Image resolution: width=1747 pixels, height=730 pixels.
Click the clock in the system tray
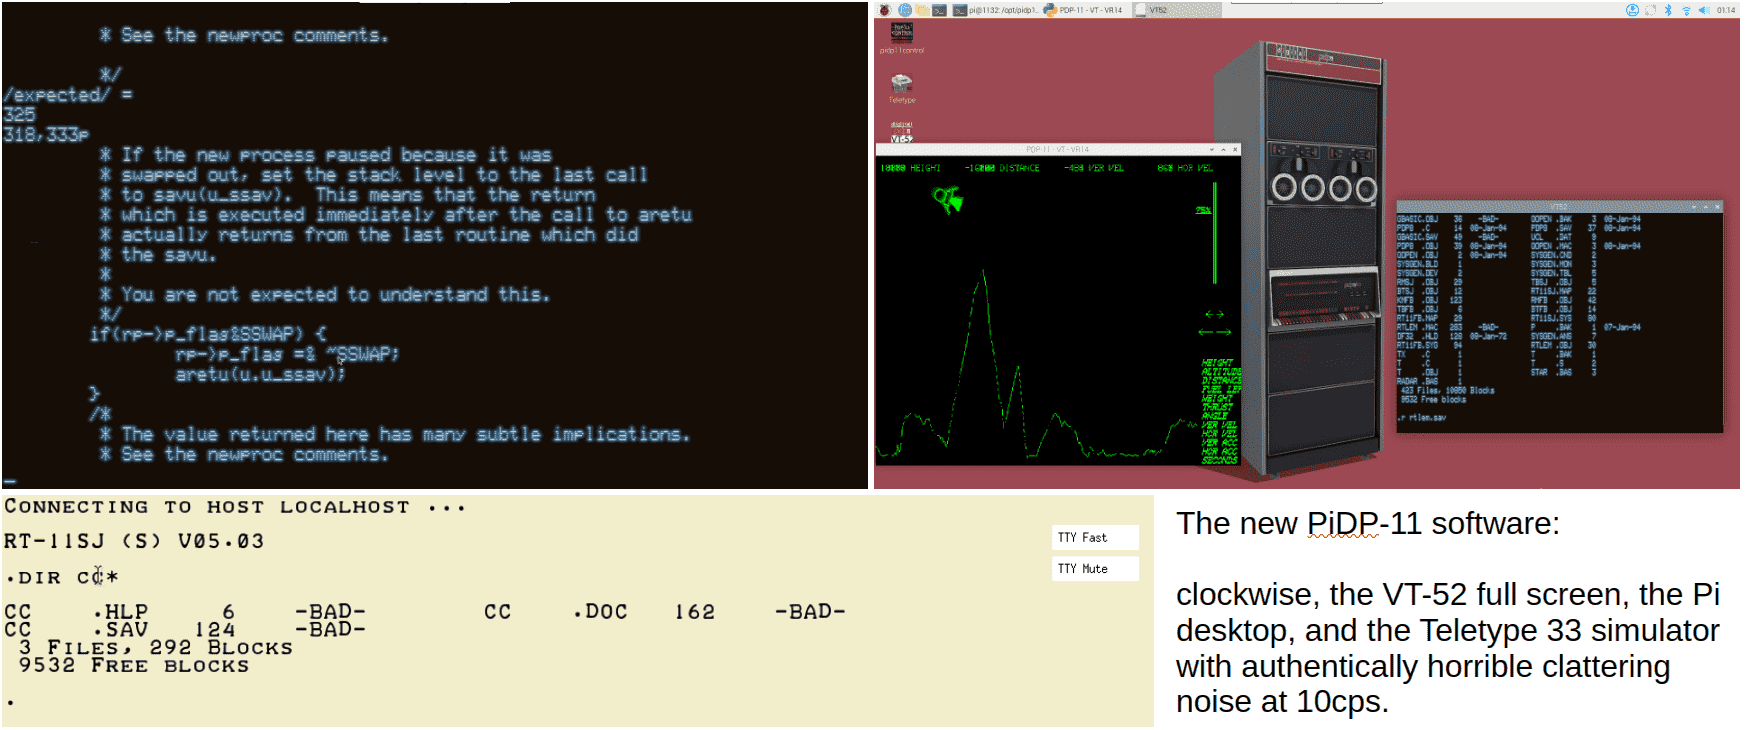pyautogui.click(x=1726, y=10)
